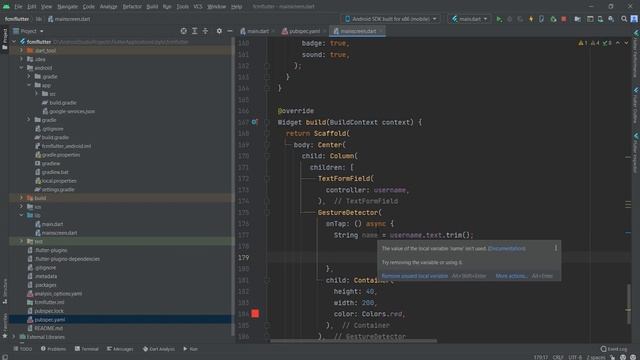The height and width of the screenshot is (360, 640).
Task: Click the Debug bug icon in toolbar
Action: [x=509, y=19]
